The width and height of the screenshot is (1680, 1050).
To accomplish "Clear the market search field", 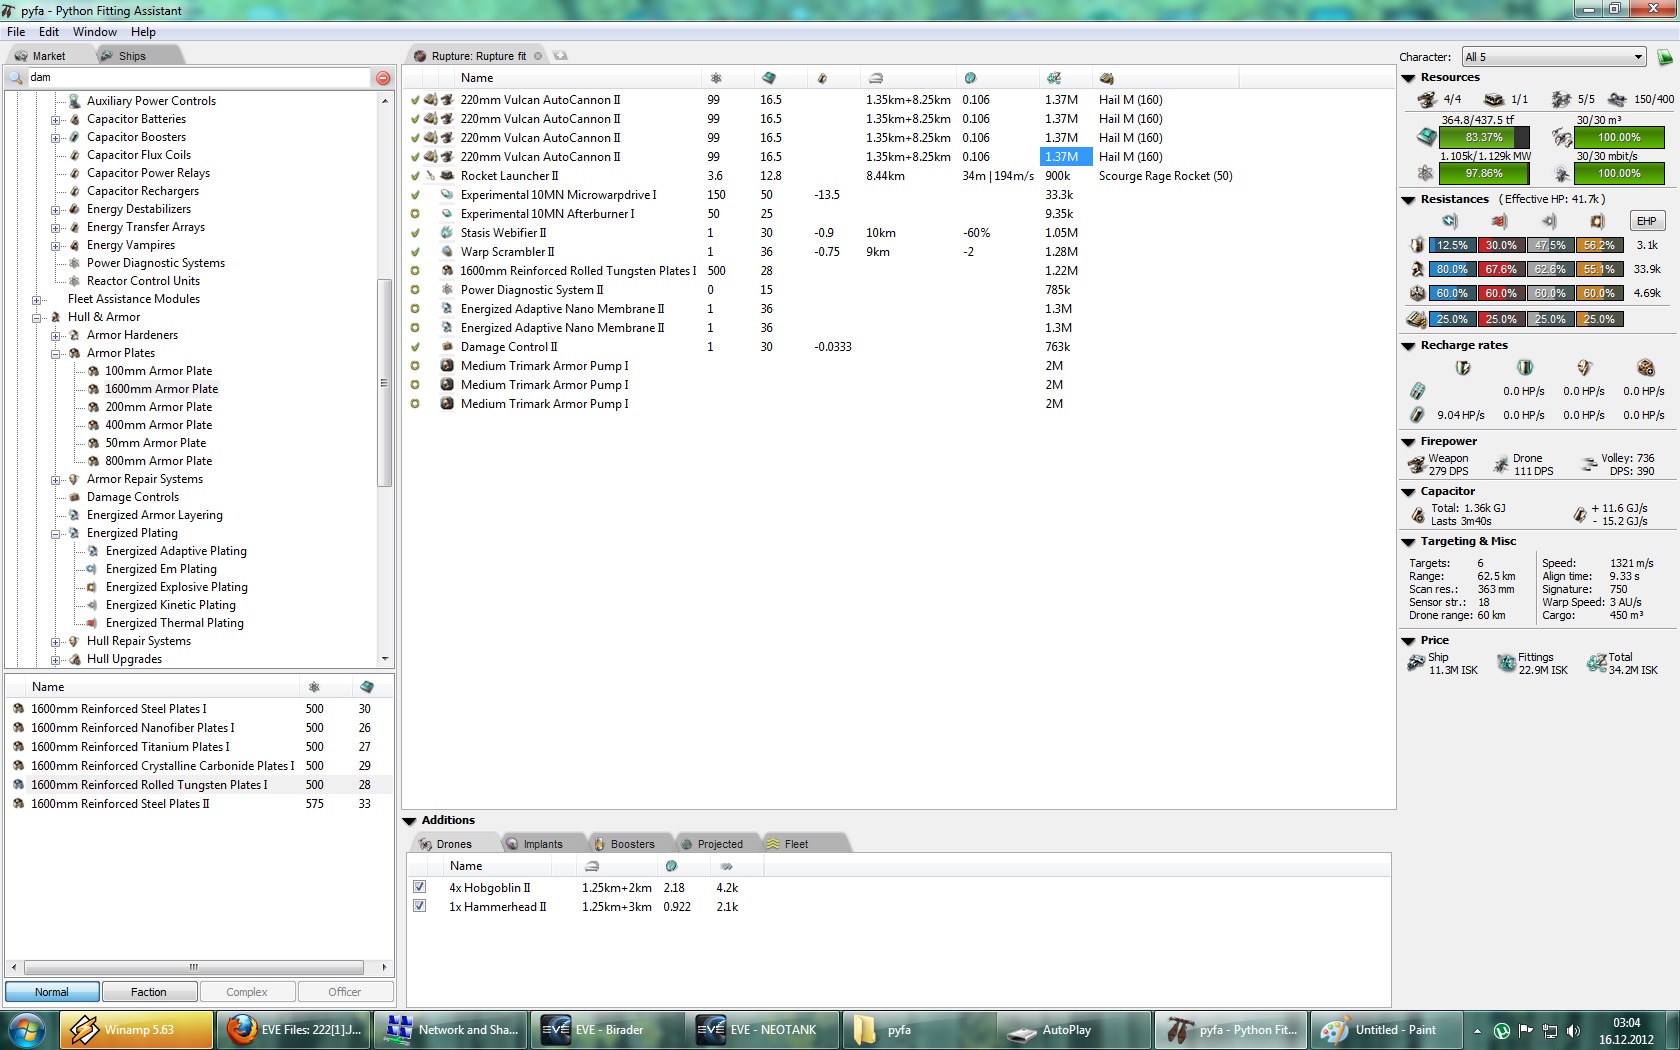I will click(x=383, y=78).
